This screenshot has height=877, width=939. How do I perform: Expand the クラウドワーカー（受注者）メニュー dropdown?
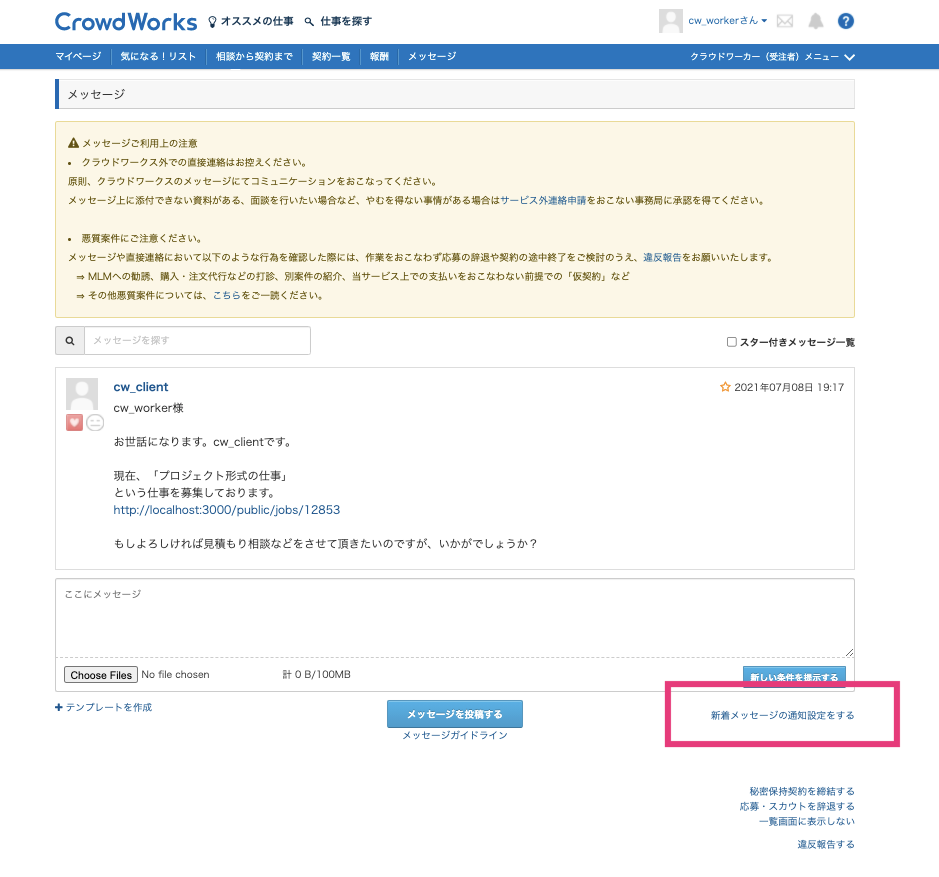773,57
